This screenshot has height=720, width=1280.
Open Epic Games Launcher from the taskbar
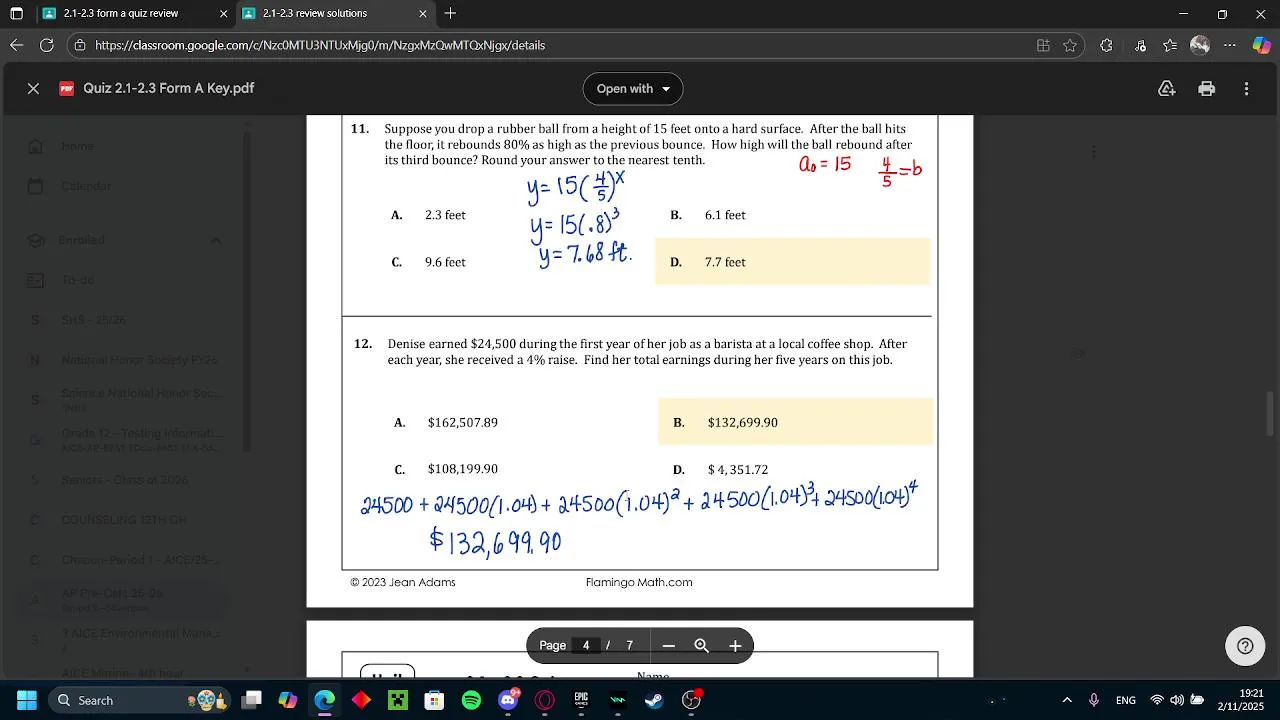click(581, 700)
